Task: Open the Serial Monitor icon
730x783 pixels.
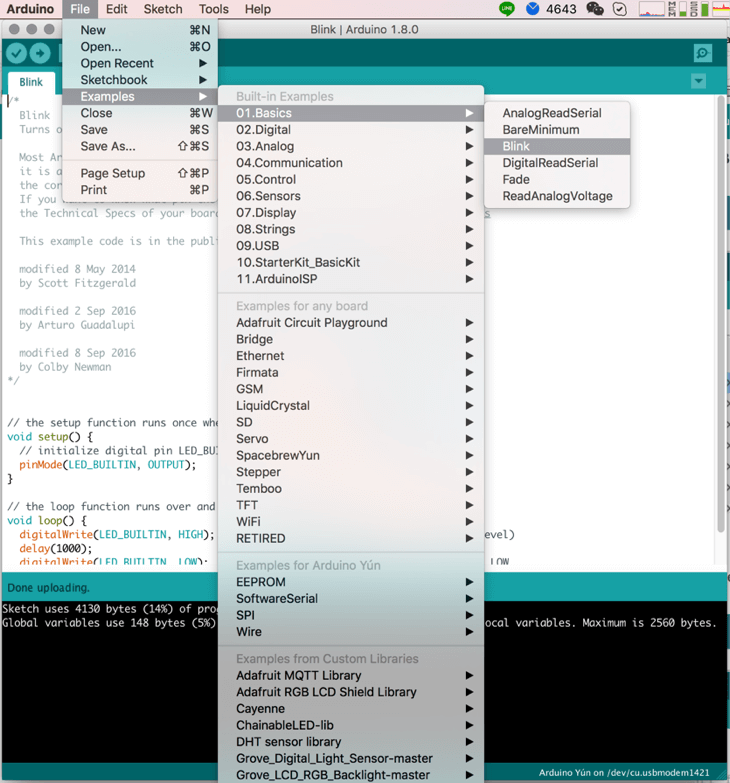Action: click(703, 53)
